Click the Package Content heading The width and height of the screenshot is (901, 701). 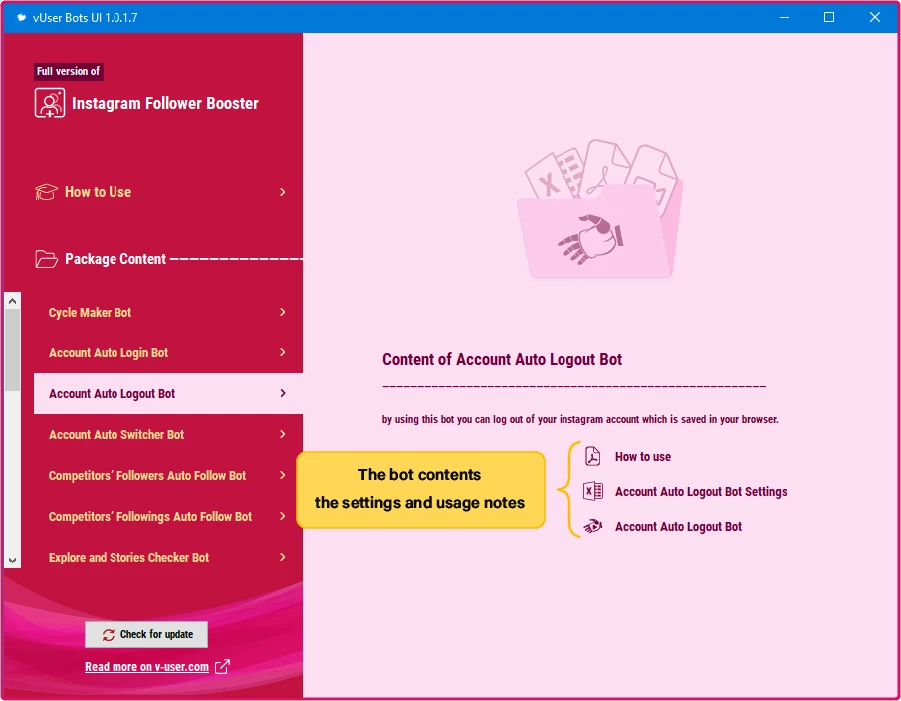(x=115, y=259)
